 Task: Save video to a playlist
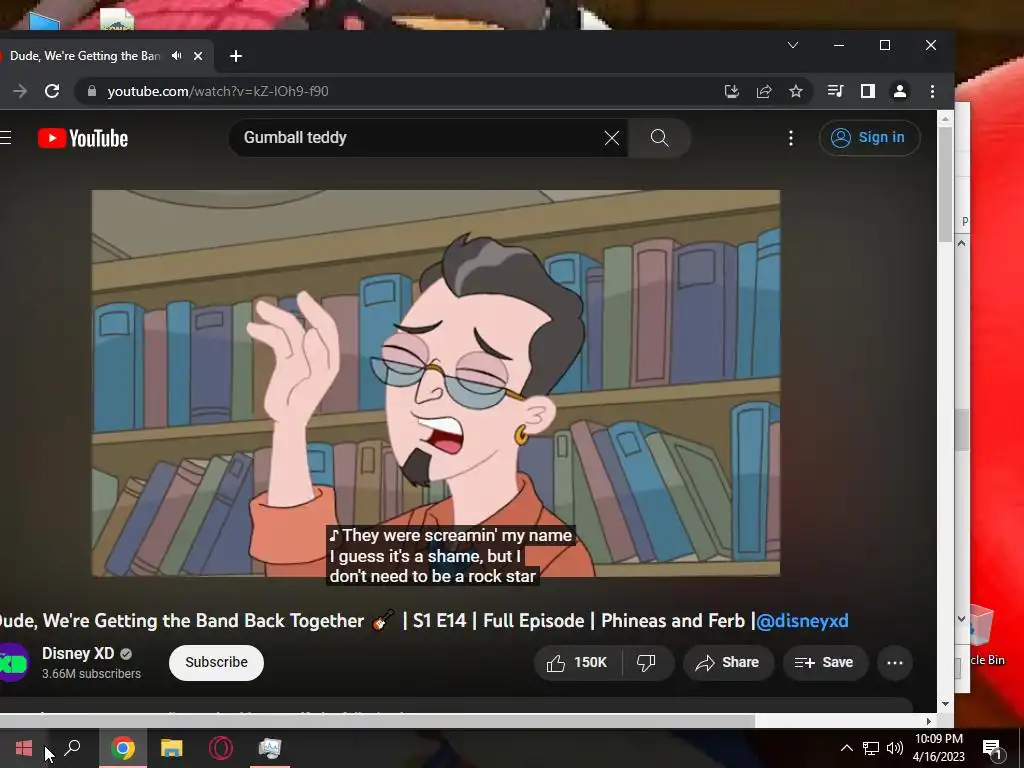825,663
